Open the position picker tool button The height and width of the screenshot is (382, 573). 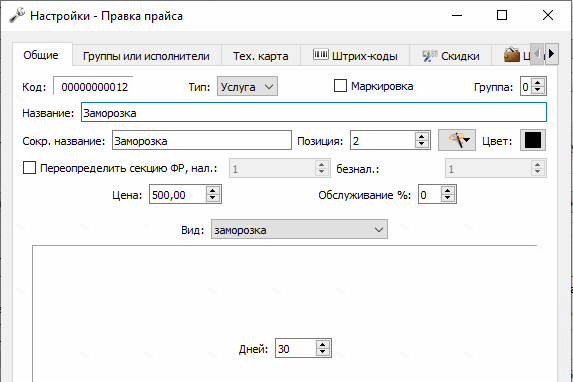click(x=457, y=140)
